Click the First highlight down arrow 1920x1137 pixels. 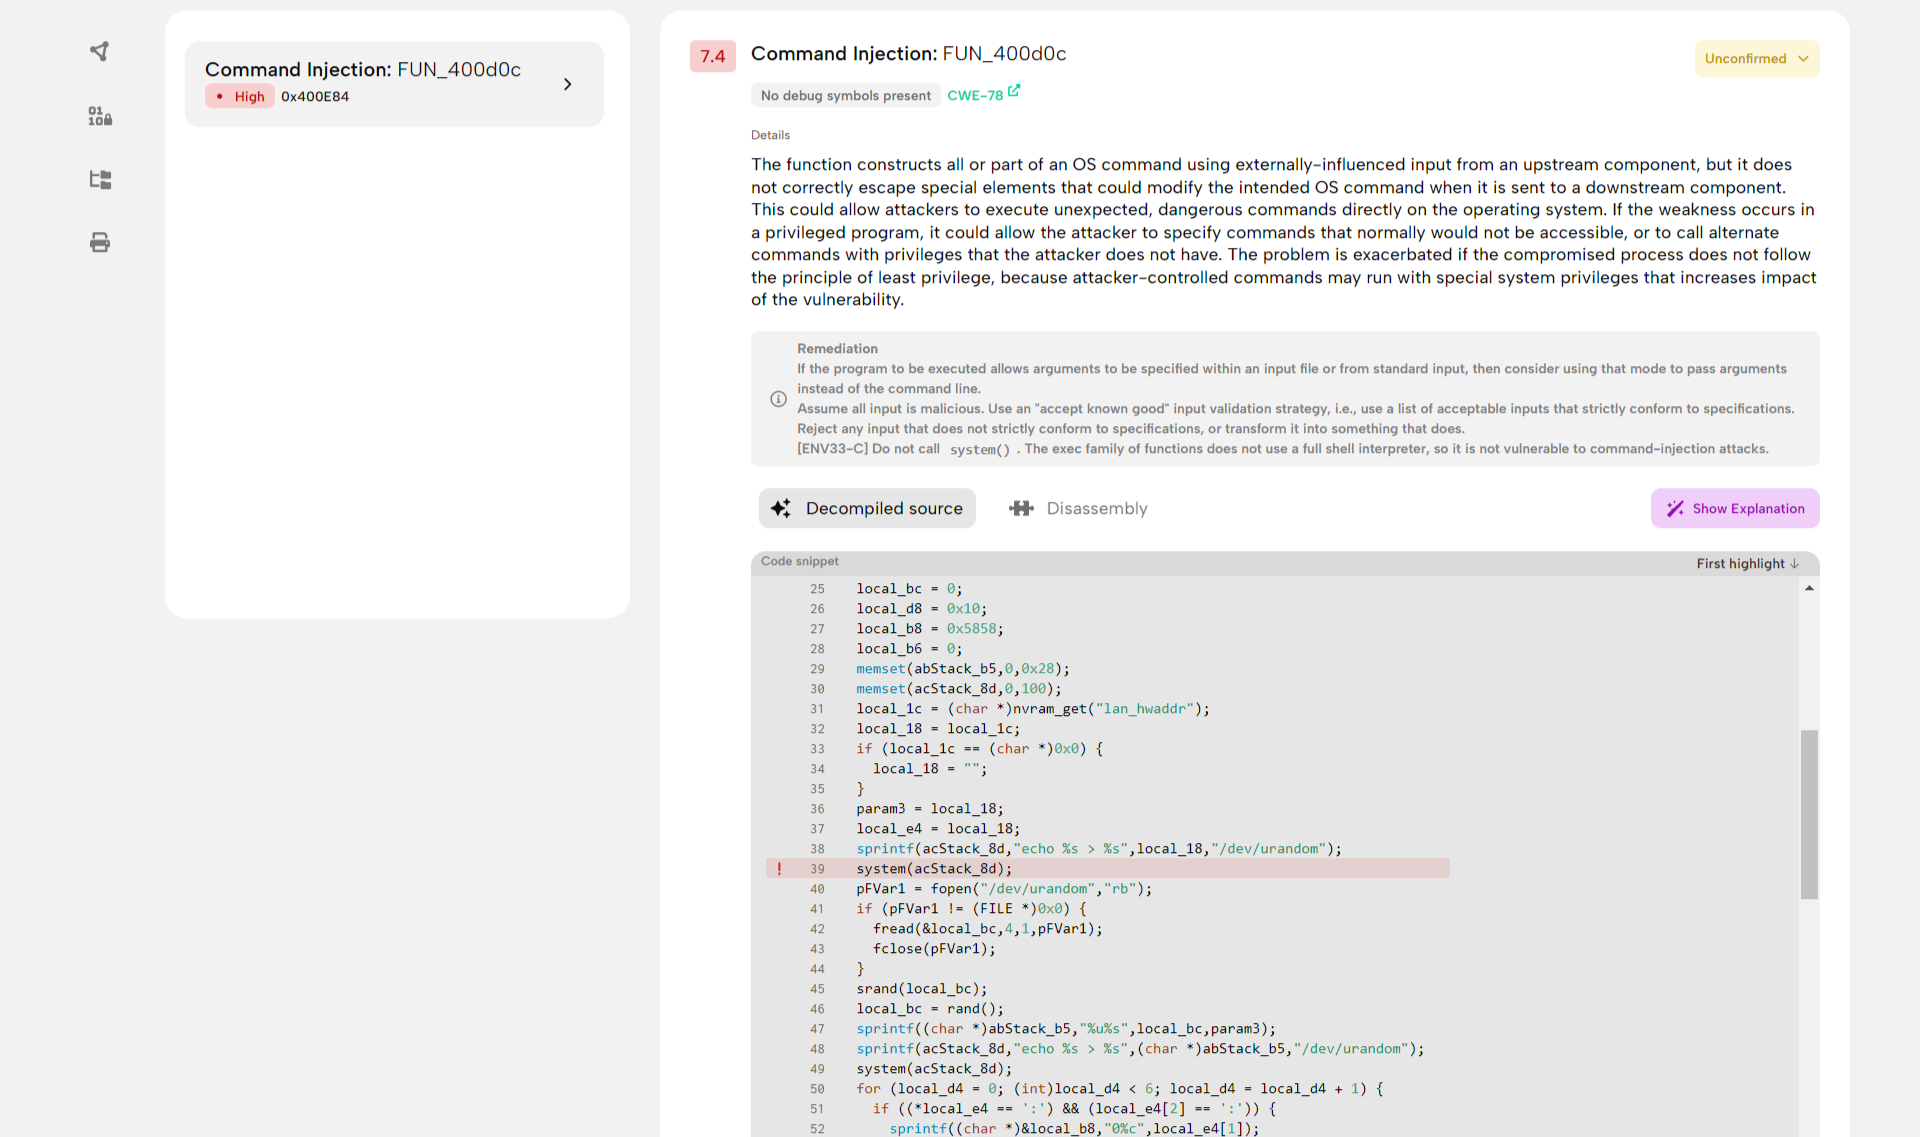(1795, 564)
